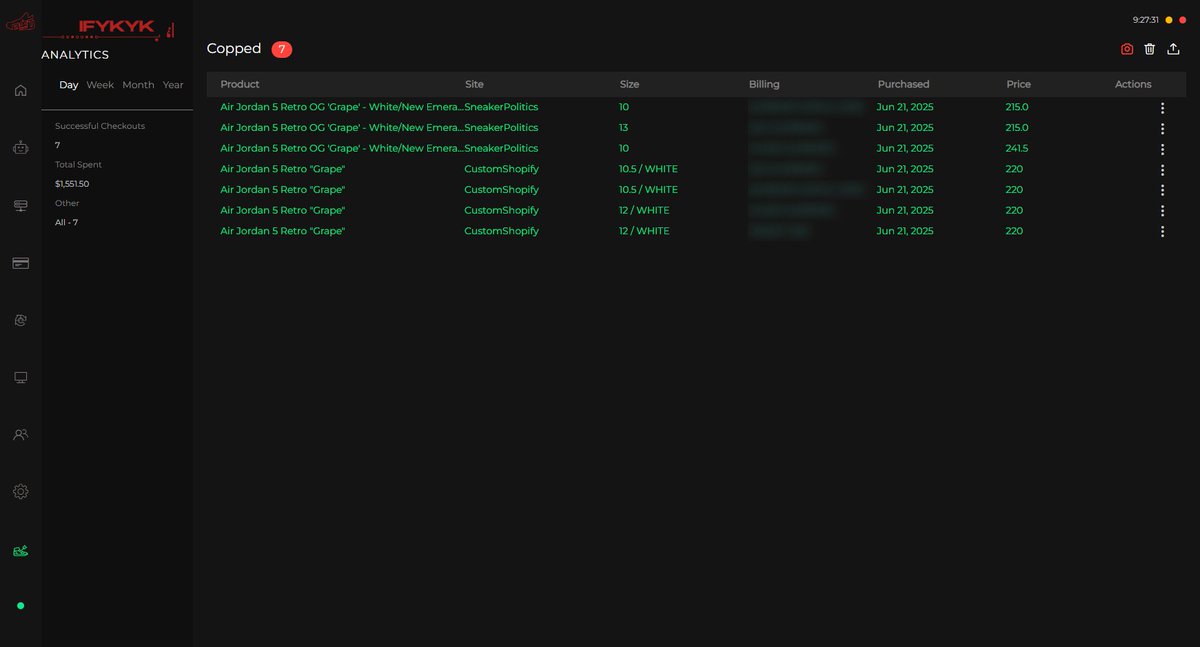Image resolution: width=1200 pixels, height=647 pixels.
Task: Switch to the Week tab
Action: (x=100, y=85)
